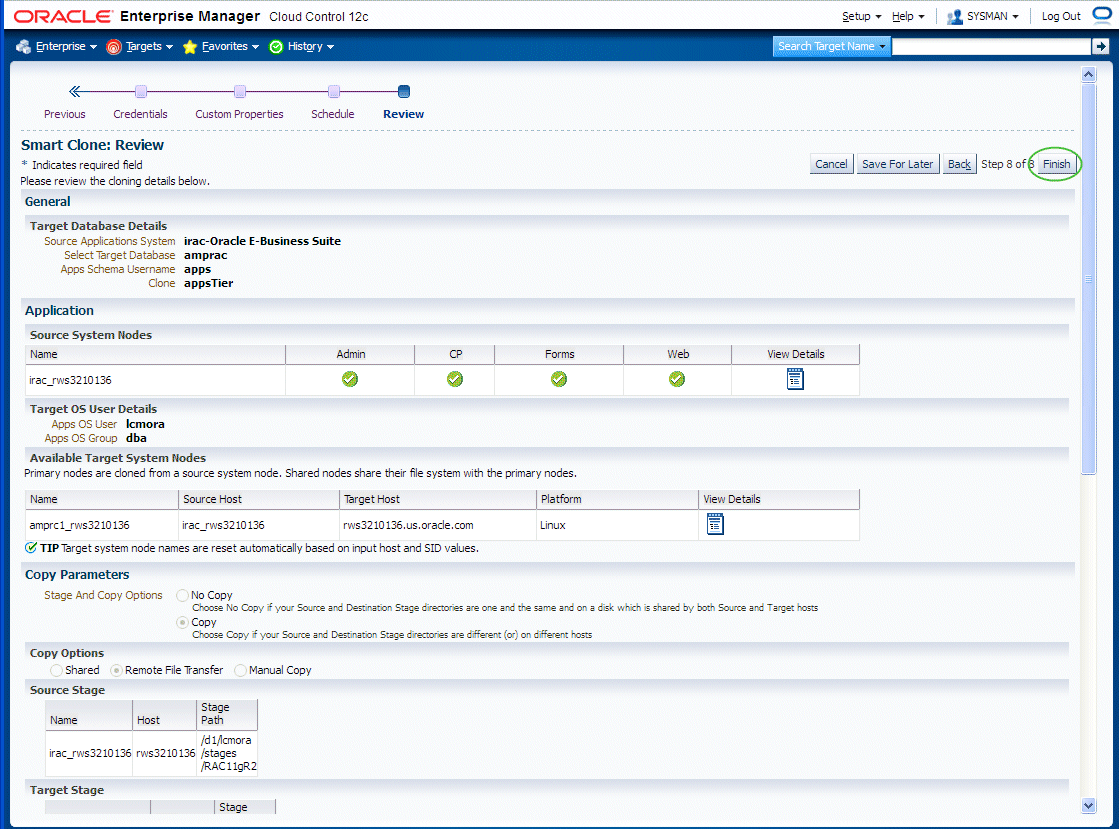Click the amprc1_rws3210136 target node name
1119x829 pixels.
pyautogui.click(x=80, y=525)
